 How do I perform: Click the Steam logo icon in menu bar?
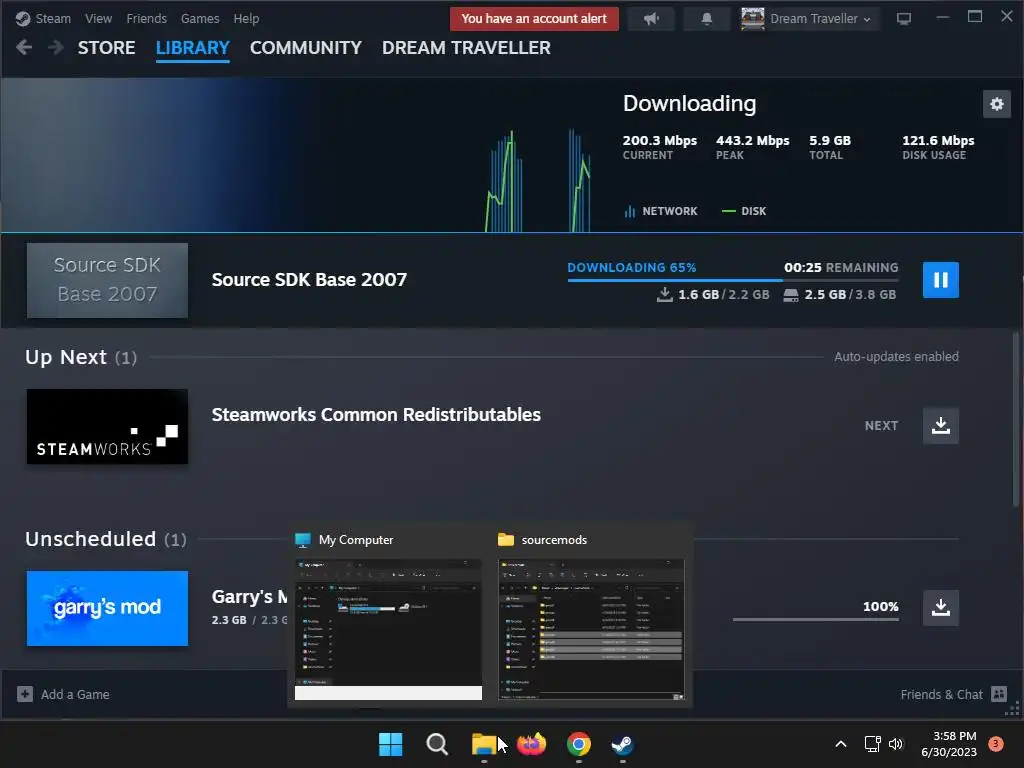click(23, 19)
